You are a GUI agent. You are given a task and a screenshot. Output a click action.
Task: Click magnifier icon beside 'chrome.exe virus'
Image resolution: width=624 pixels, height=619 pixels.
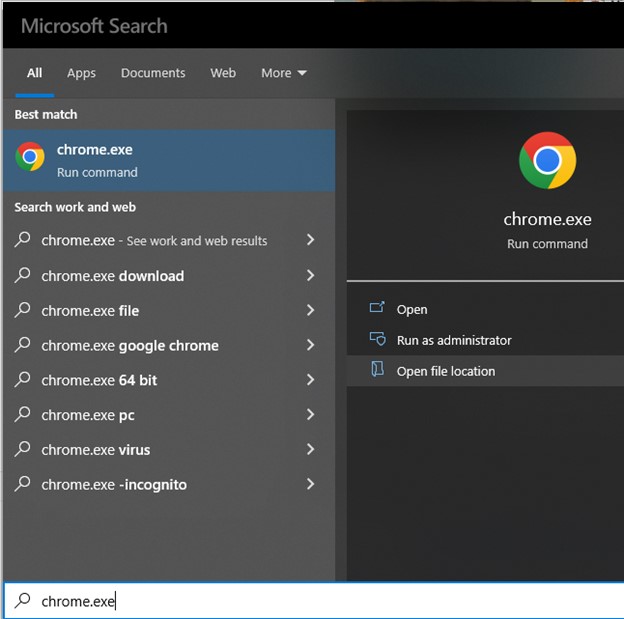(x=23, y=449)
